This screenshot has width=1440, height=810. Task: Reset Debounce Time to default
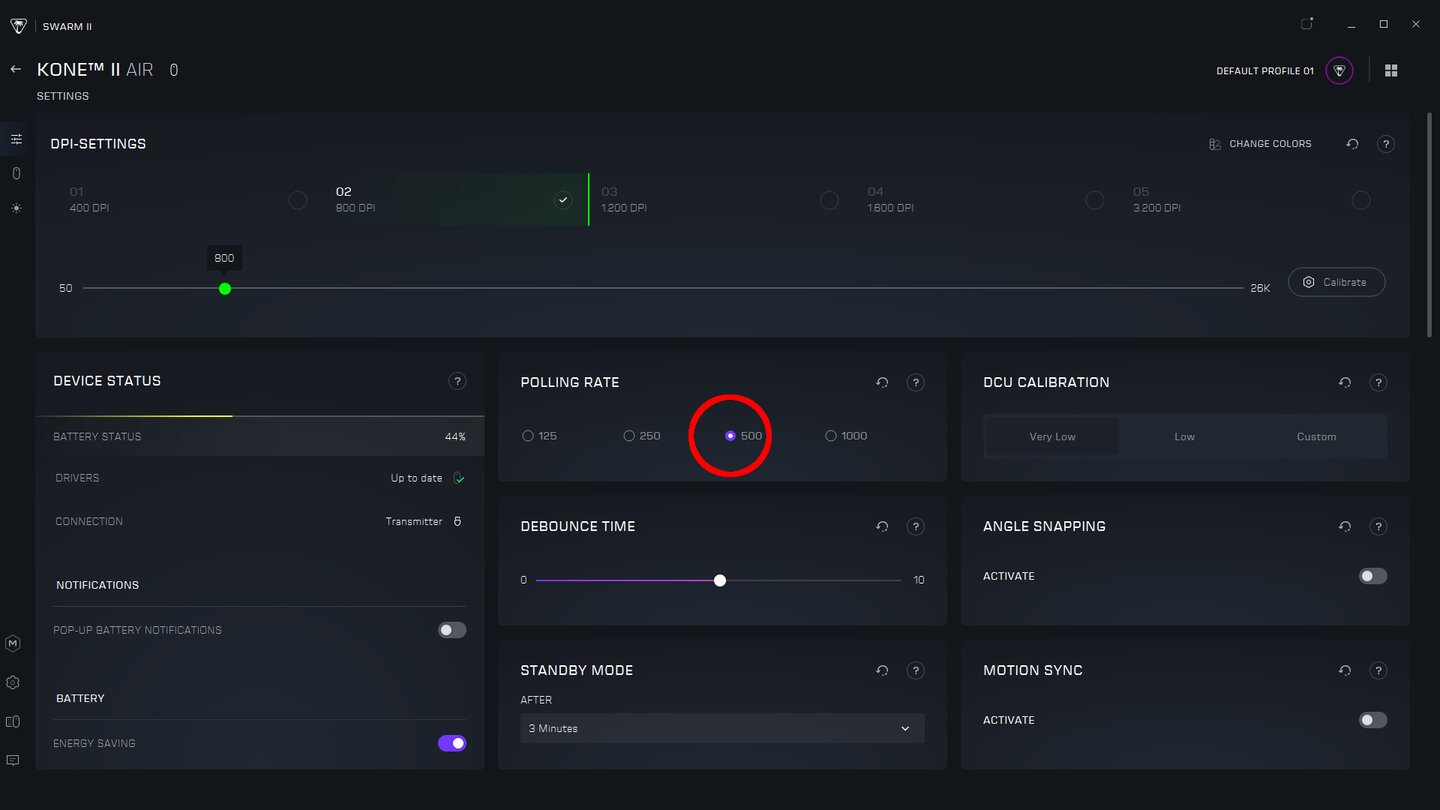(x=882, y=526)
